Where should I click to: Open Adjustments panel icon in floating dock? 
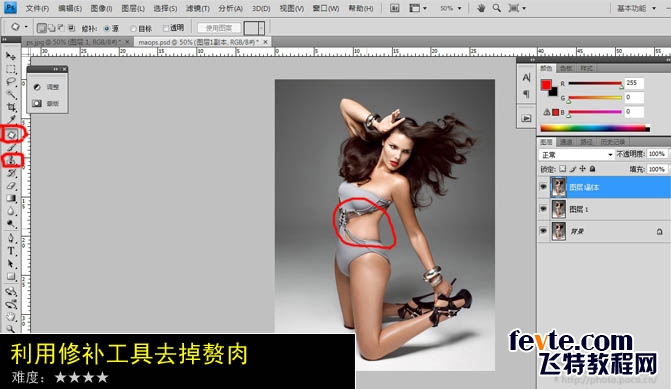pyautogui.click(x=37, y=87)
